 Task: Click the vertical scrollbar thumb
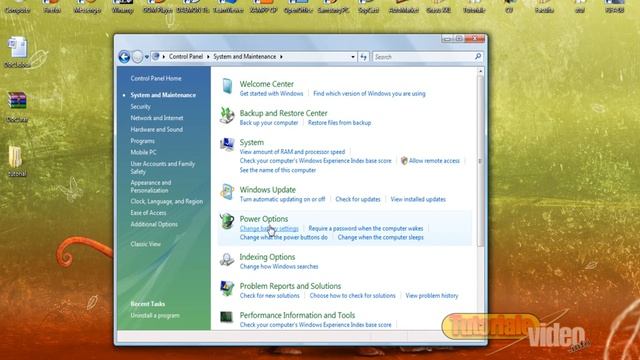[x=480, y=161]
